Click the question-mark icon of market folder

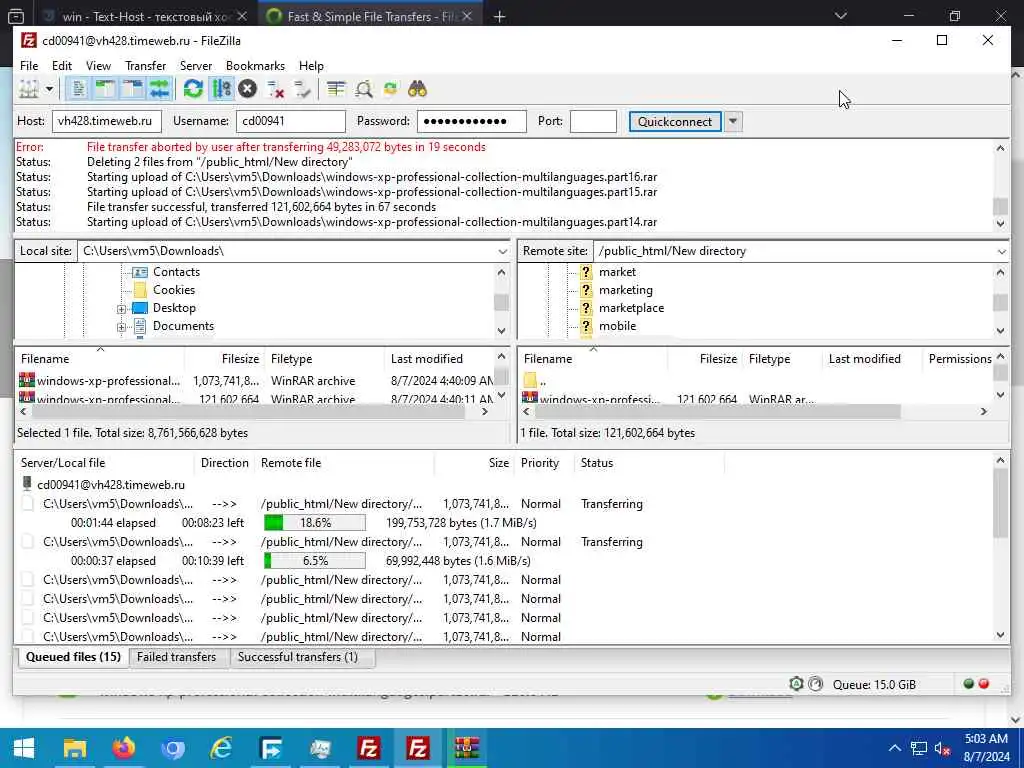[586, 272]
